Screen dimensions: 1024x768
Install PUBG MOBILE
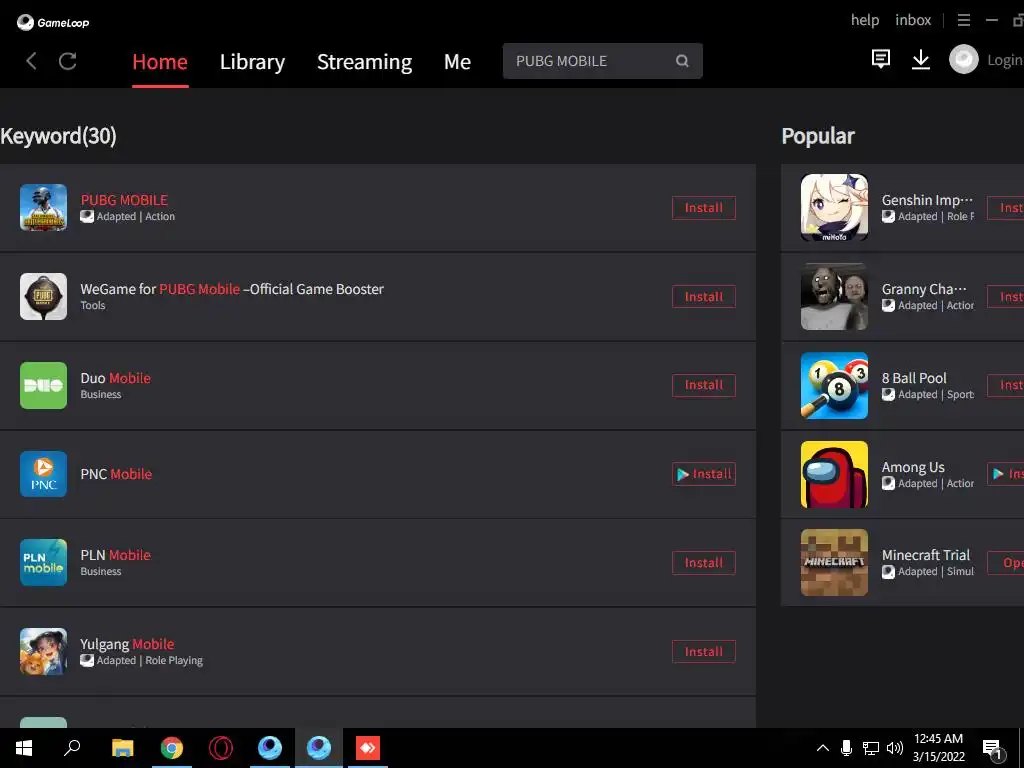pos(703,208)
